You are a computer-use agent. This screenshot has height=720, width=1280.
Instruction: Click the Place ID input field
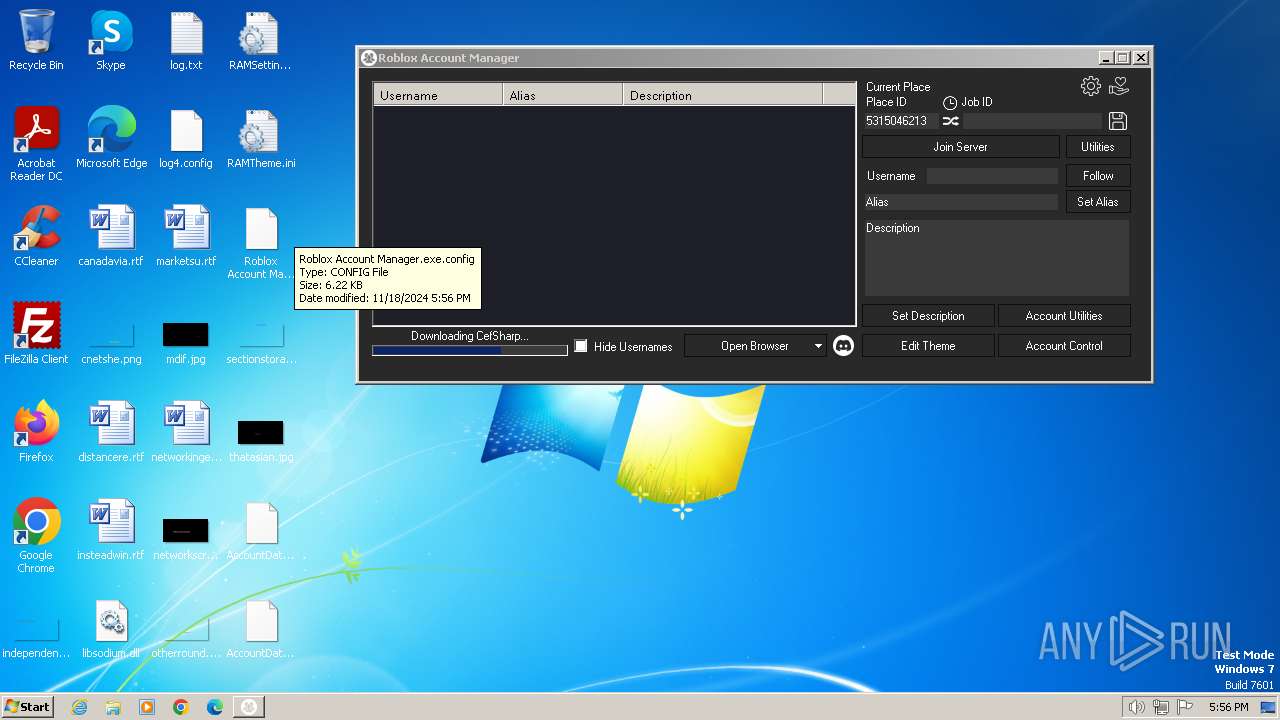click(900, 121)
